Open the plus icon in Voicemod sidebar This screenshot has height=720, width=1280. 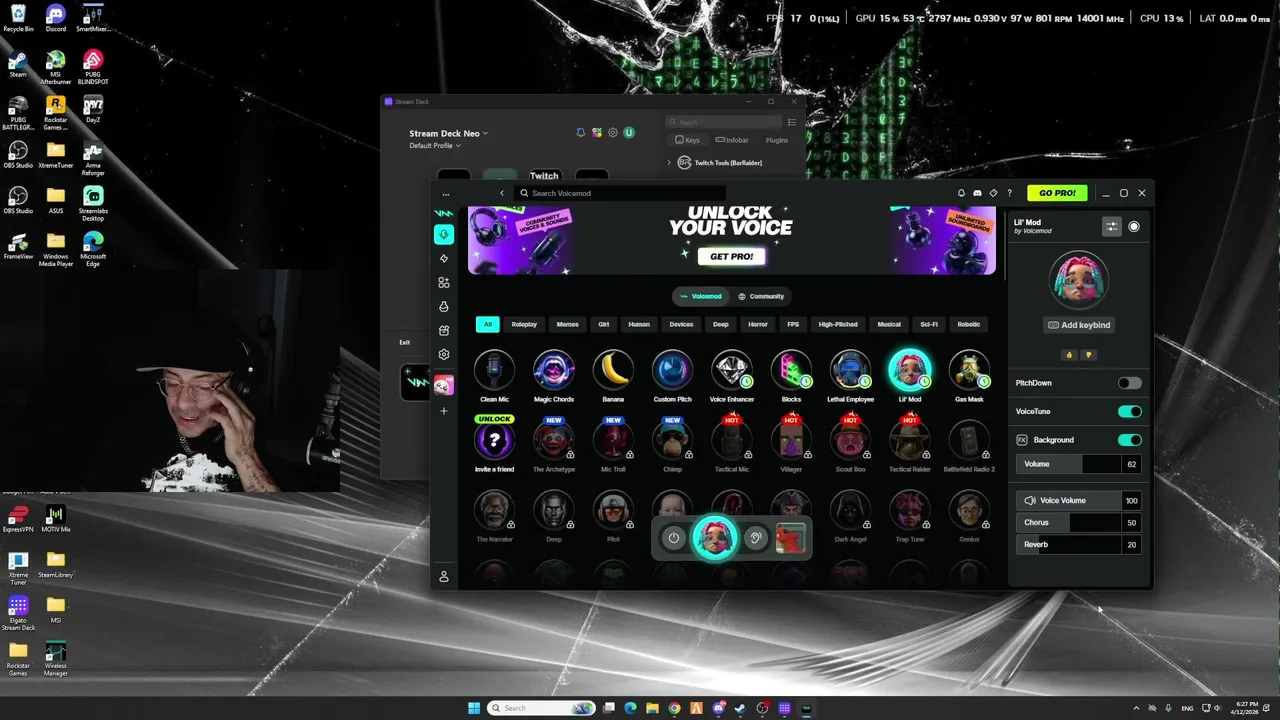pyautogui.click(x=444, y=411)
